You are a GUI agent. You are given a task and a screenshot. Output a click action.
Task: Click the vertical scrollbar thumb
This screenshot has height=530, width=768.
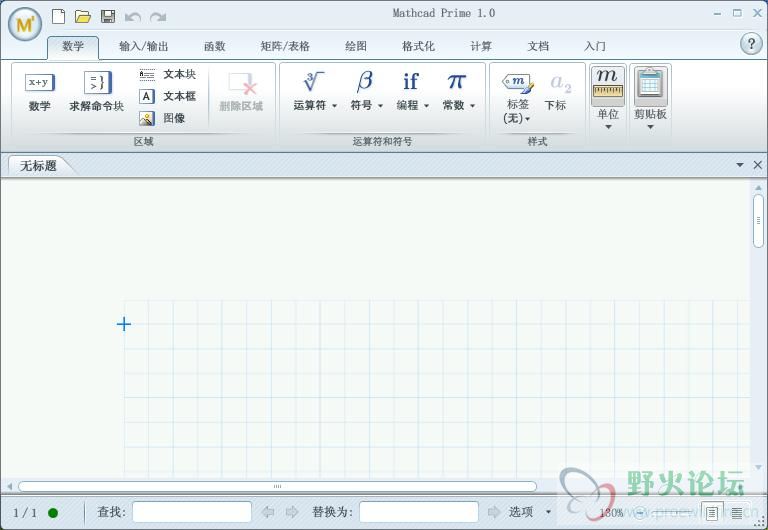(758, 221)
